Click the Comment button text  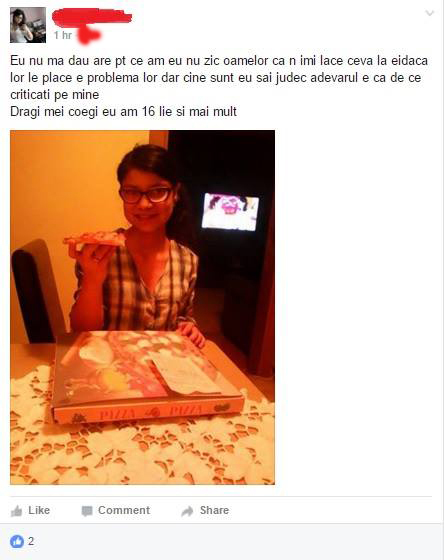pos(124,510)
